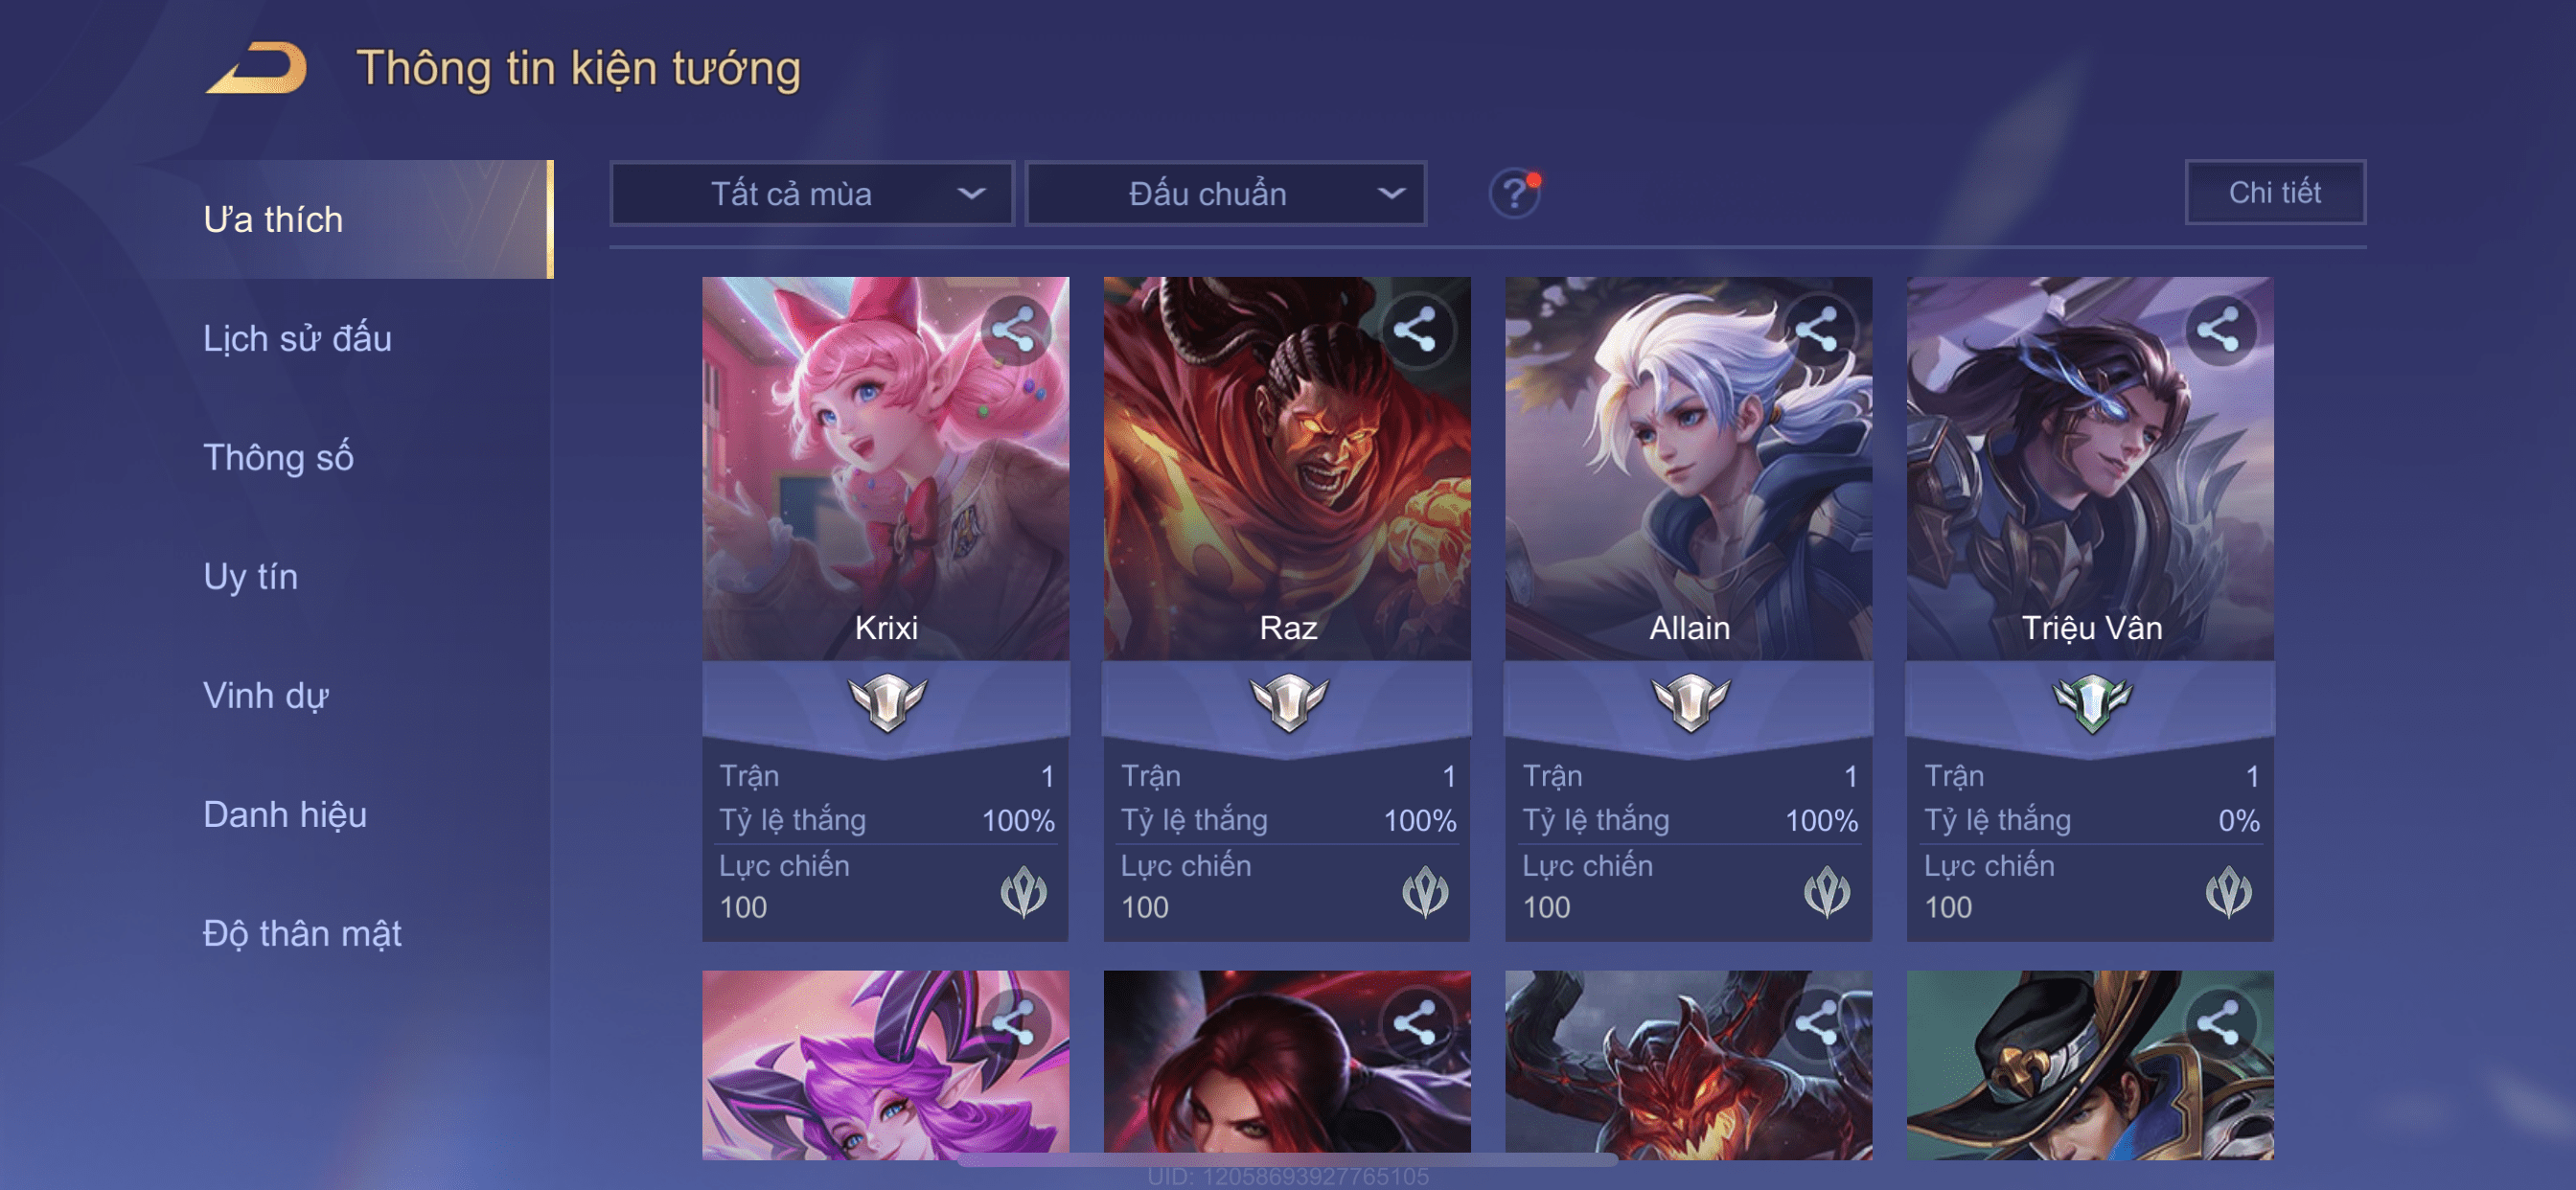Click Raz's silver rank badge
Screen dimensions: 2576x1190
(1288, 702)
